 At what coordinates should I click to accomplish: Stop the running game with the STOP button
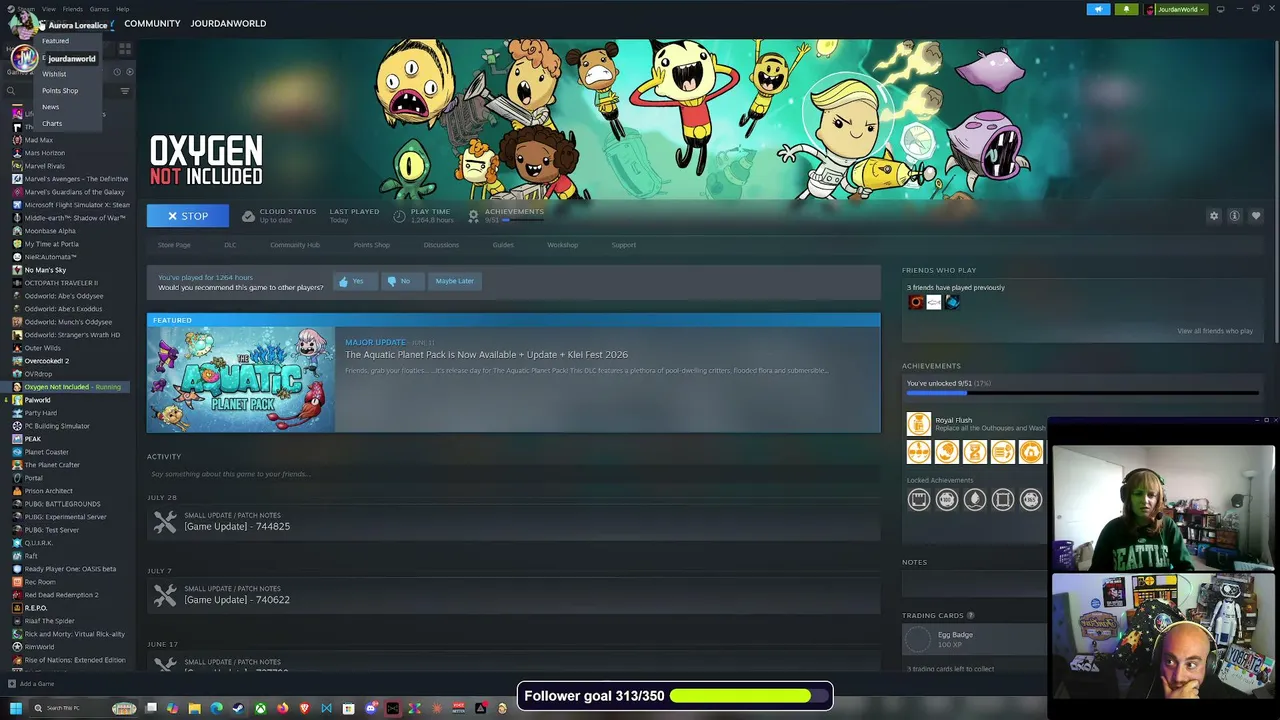click(188, 216)
